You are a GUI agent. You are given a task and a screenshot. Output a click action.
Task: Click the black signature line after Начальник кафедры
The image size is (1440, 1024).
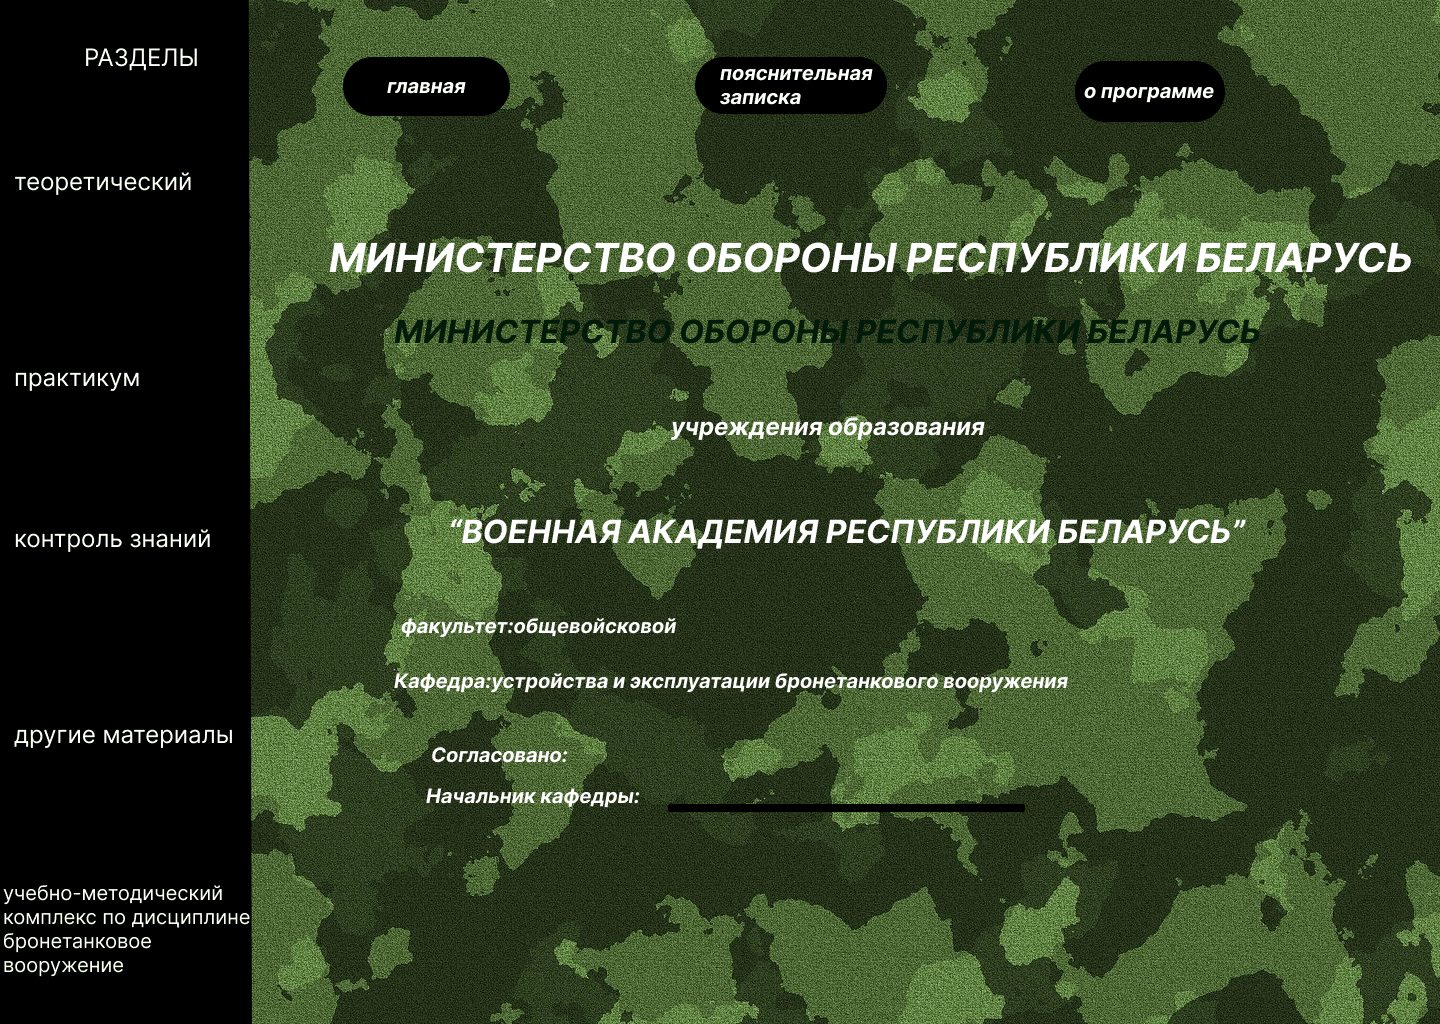click(846, 808)
